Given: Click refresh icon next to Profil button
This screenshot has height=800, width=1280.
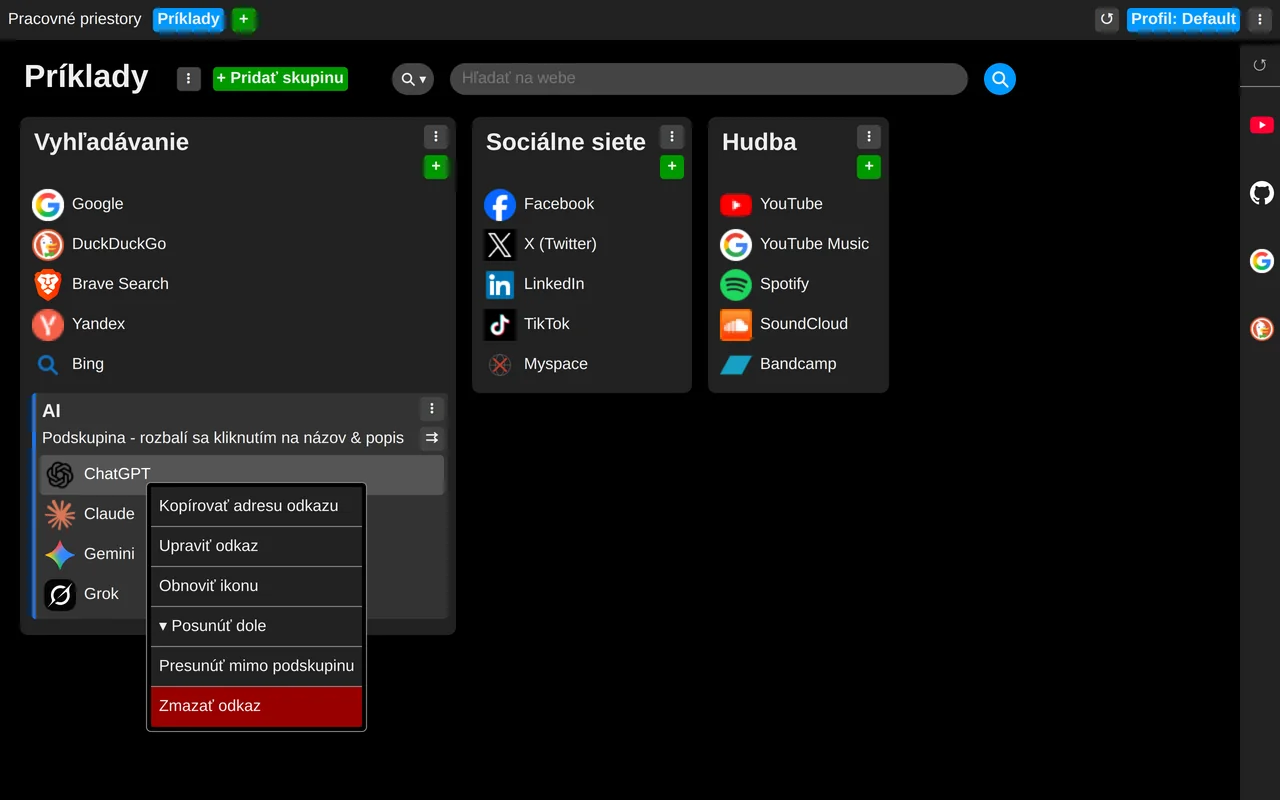Looking at the screenshot, I should tap(1107, 19).
